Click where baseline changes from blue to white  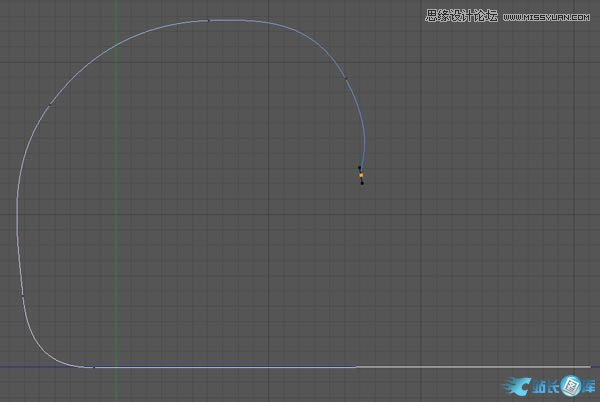point(356,367)
